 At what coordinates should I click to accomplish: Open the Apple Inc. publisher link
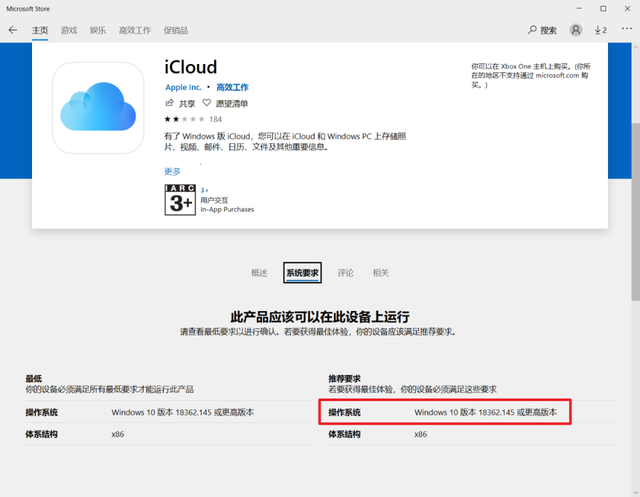tap(183, 87)
